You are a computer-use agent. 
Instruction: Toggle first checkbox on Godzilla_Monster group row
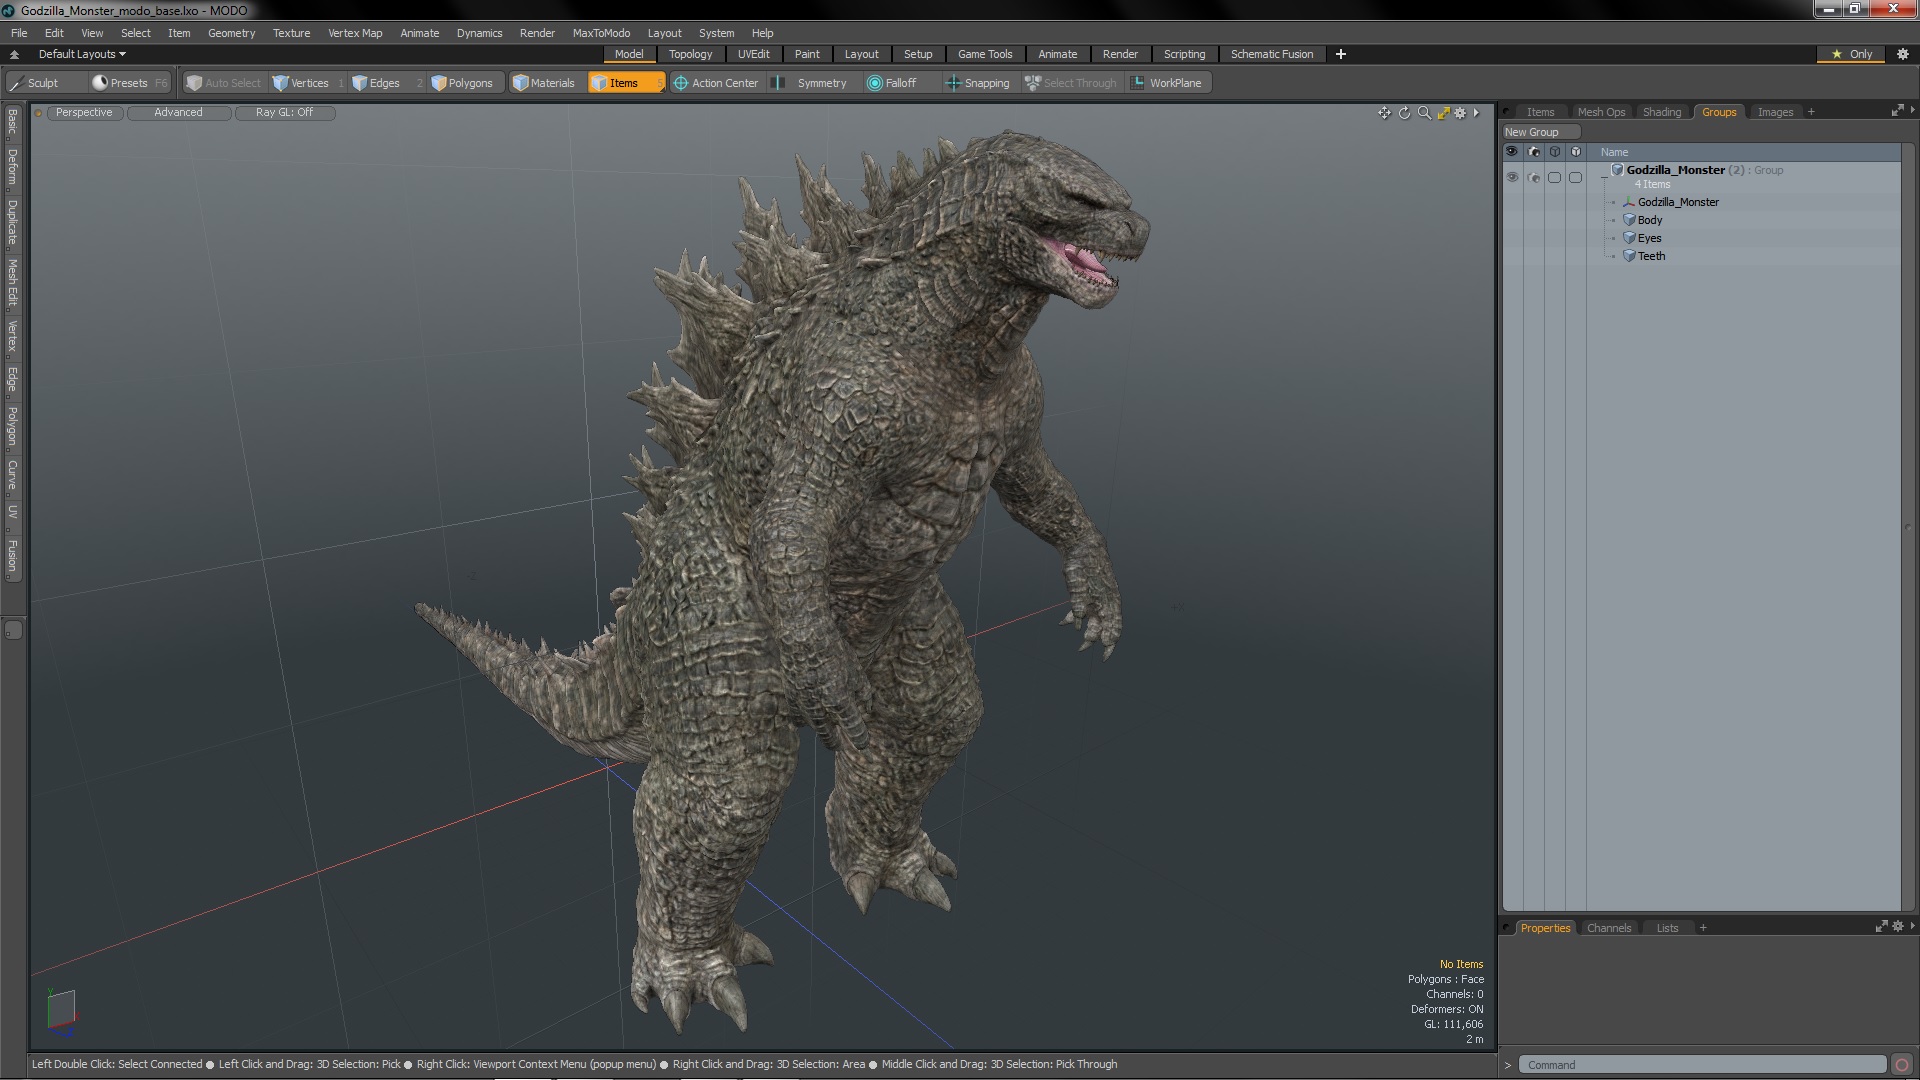(1554, 177)
